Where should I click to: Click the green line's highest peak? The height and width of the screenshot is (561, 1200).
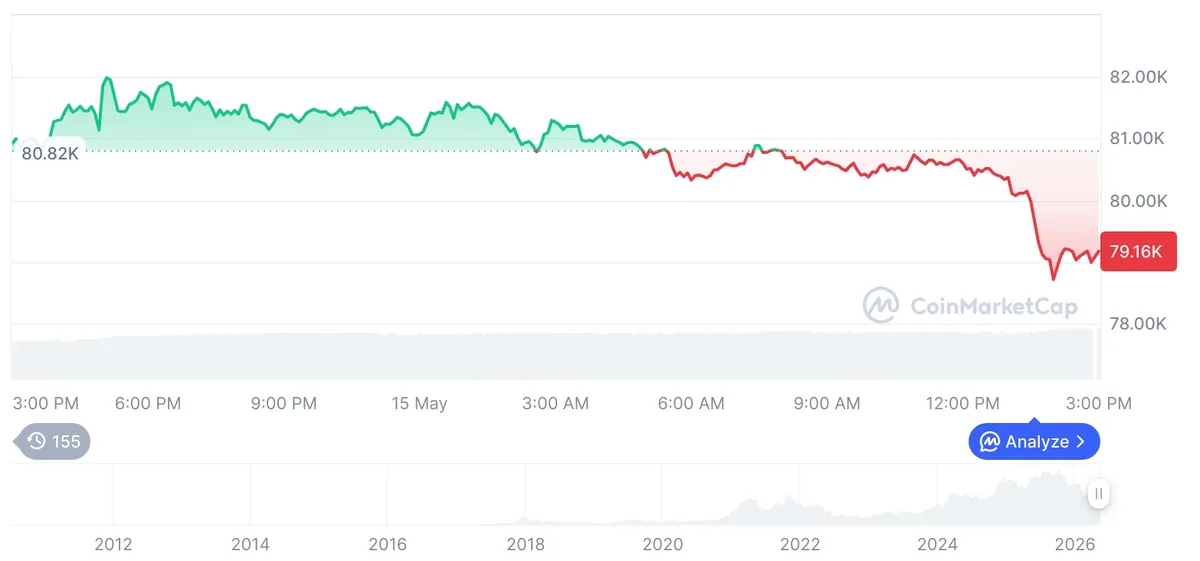106,78
